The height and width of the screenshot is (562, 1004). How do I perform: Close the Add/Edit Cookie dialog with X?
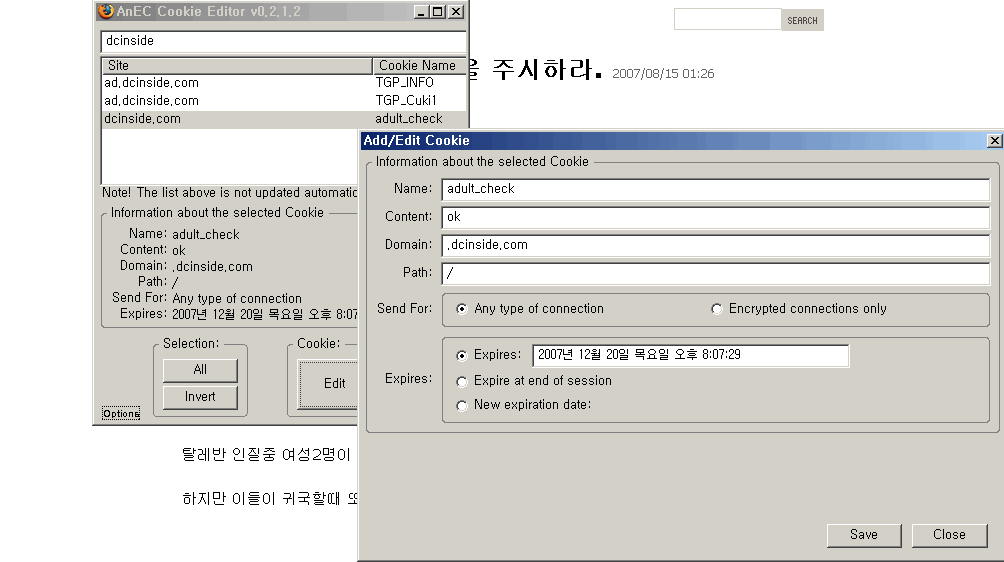point(994,141)
